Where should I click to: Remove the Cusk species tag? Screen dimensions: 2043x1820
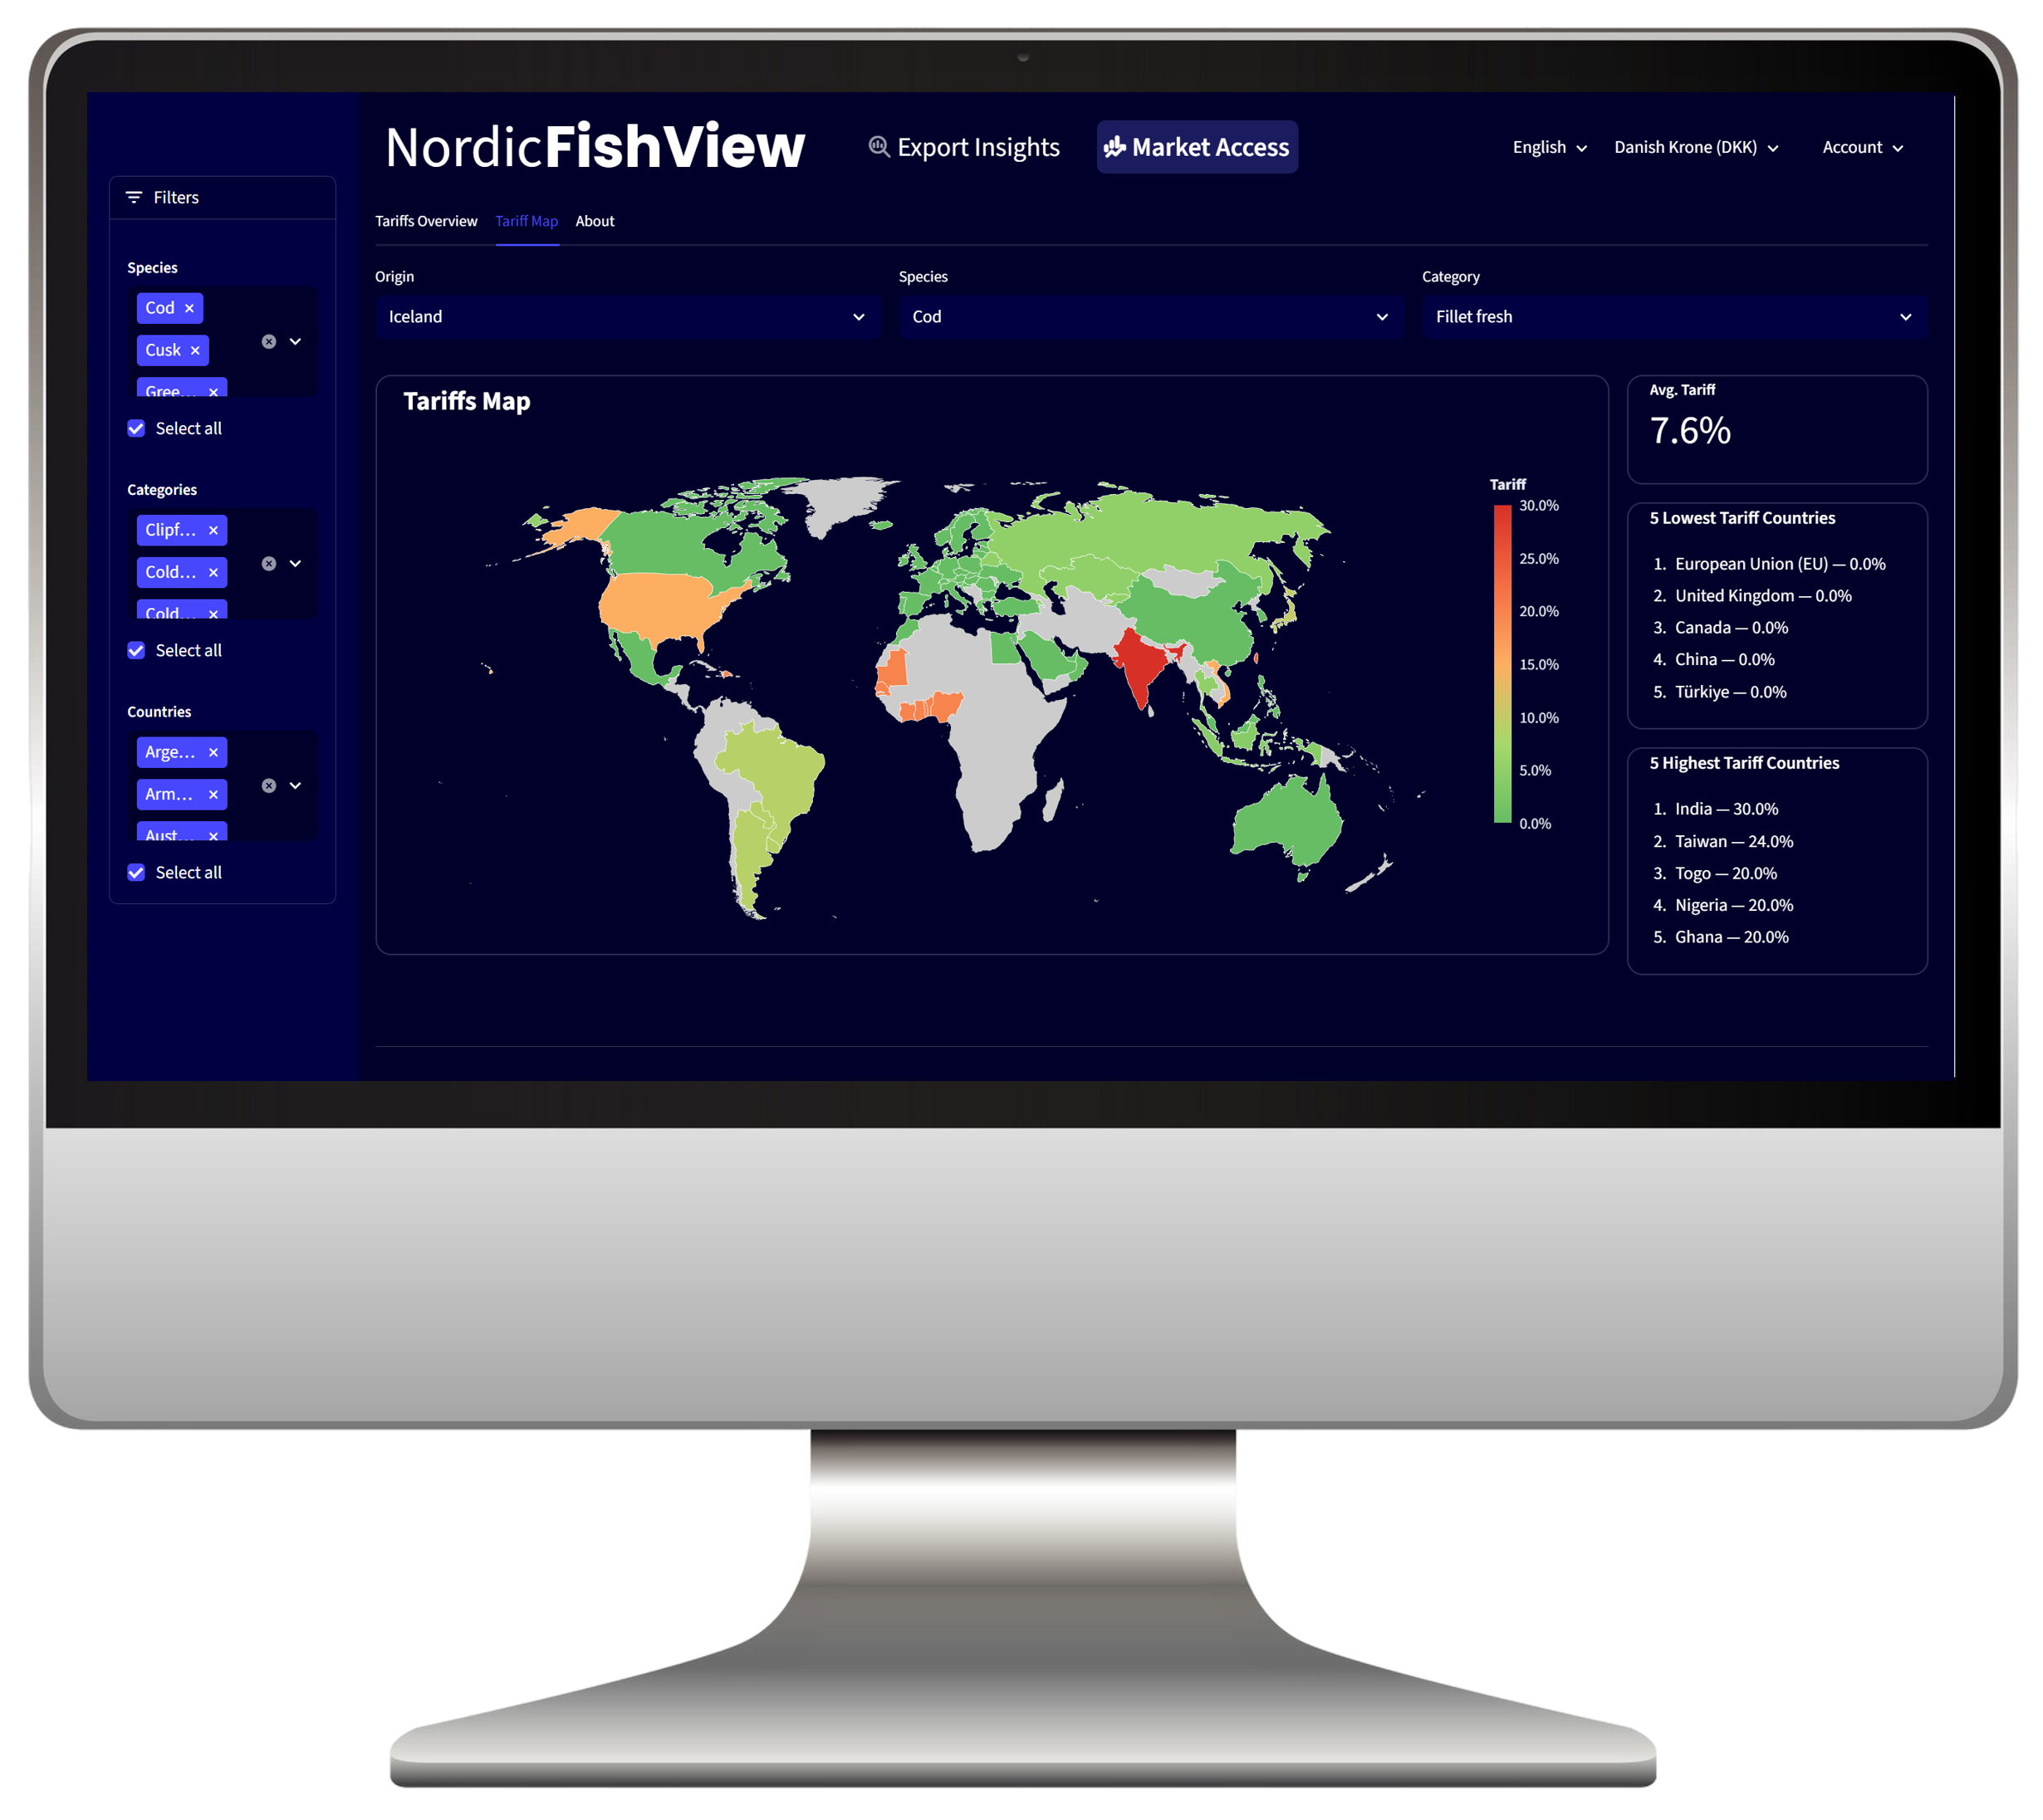[195, 350]
